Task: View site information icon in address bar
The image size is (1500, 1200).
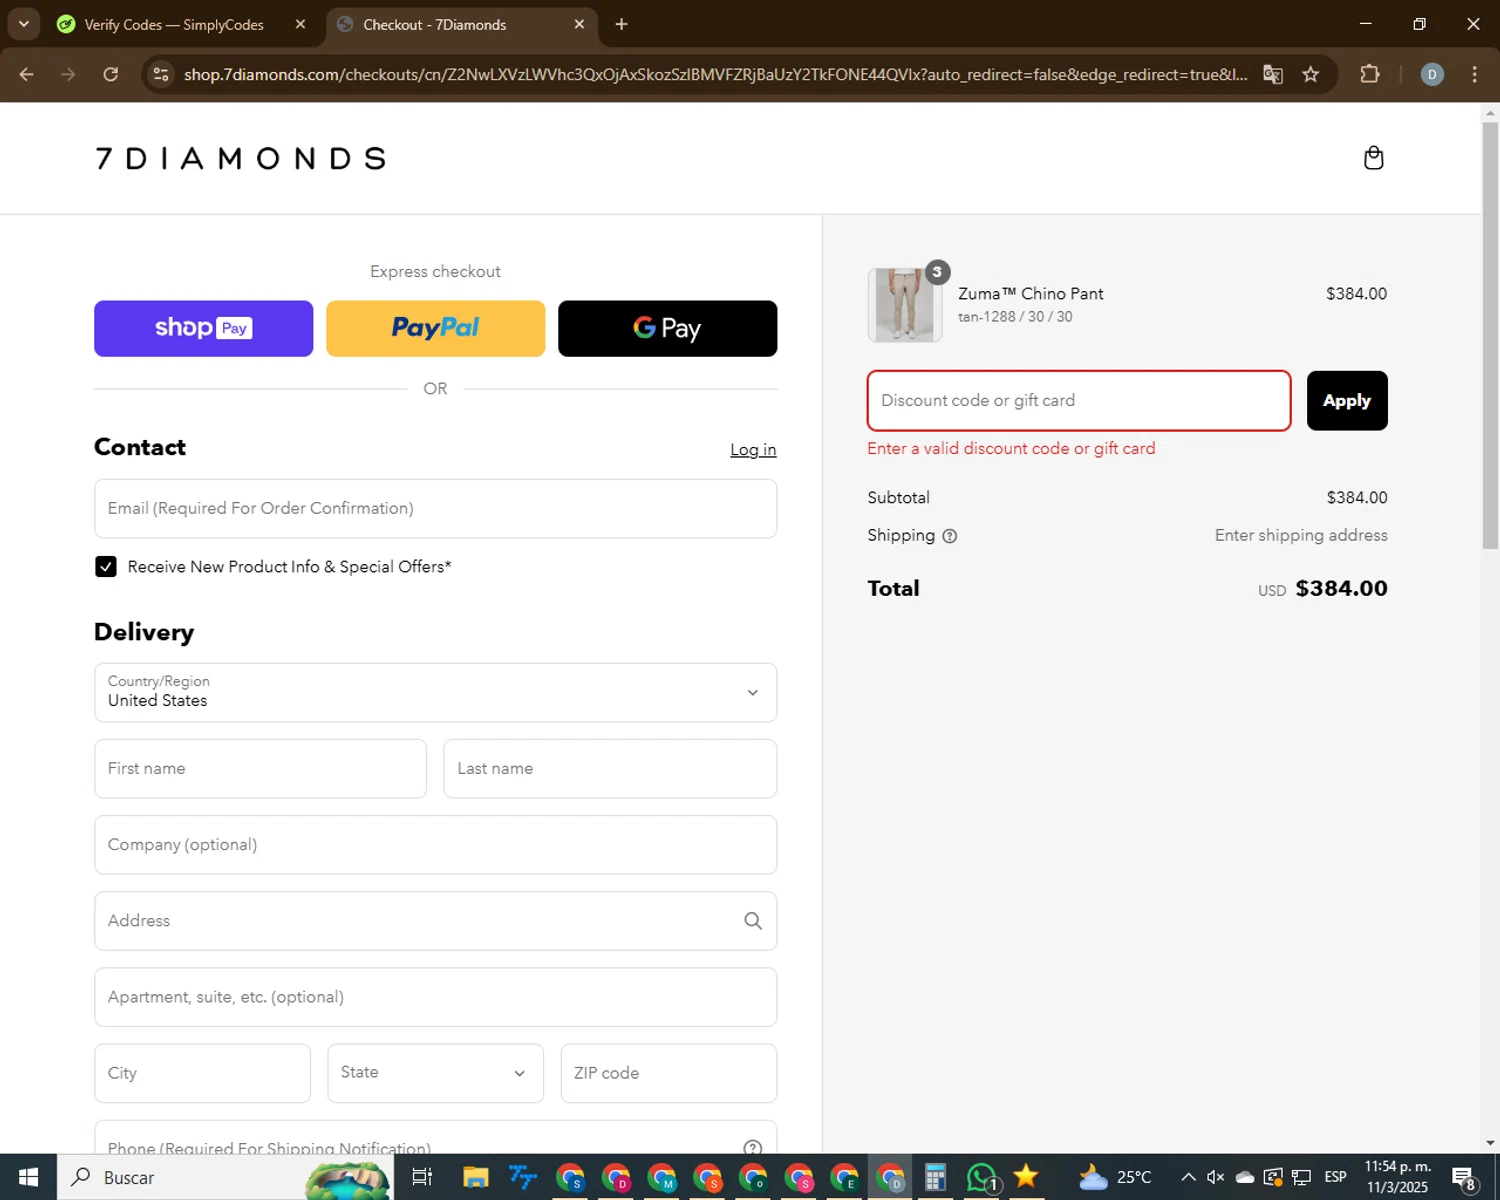Action: (161, 74)
